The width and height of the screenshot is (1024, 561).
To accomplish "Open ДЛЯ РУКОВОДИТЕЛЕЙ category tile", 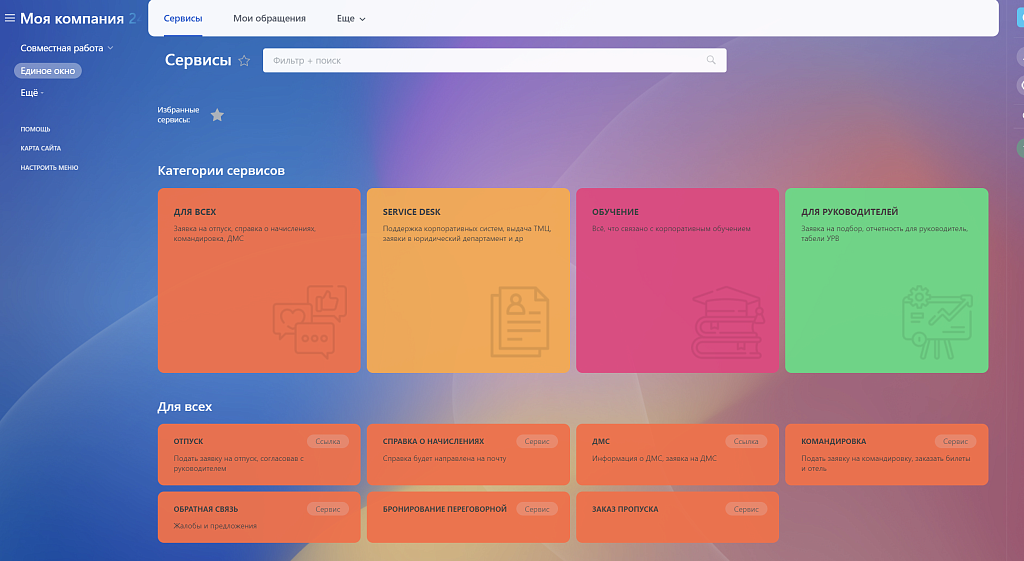I will click(887, 281).
